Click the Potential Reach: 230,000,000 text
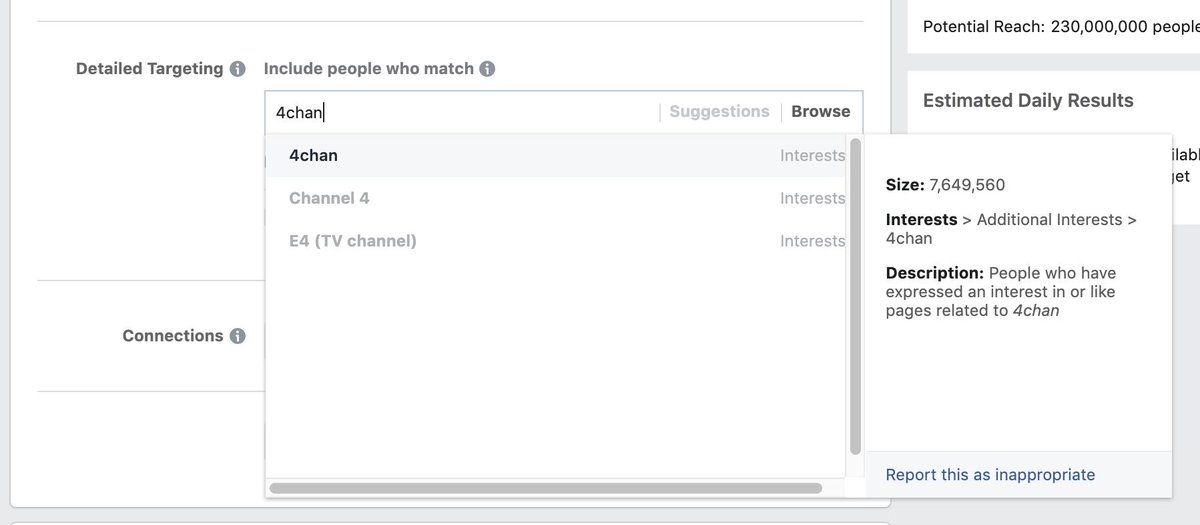Screen dimensions: 1200x525 (x=1060, y=26)
